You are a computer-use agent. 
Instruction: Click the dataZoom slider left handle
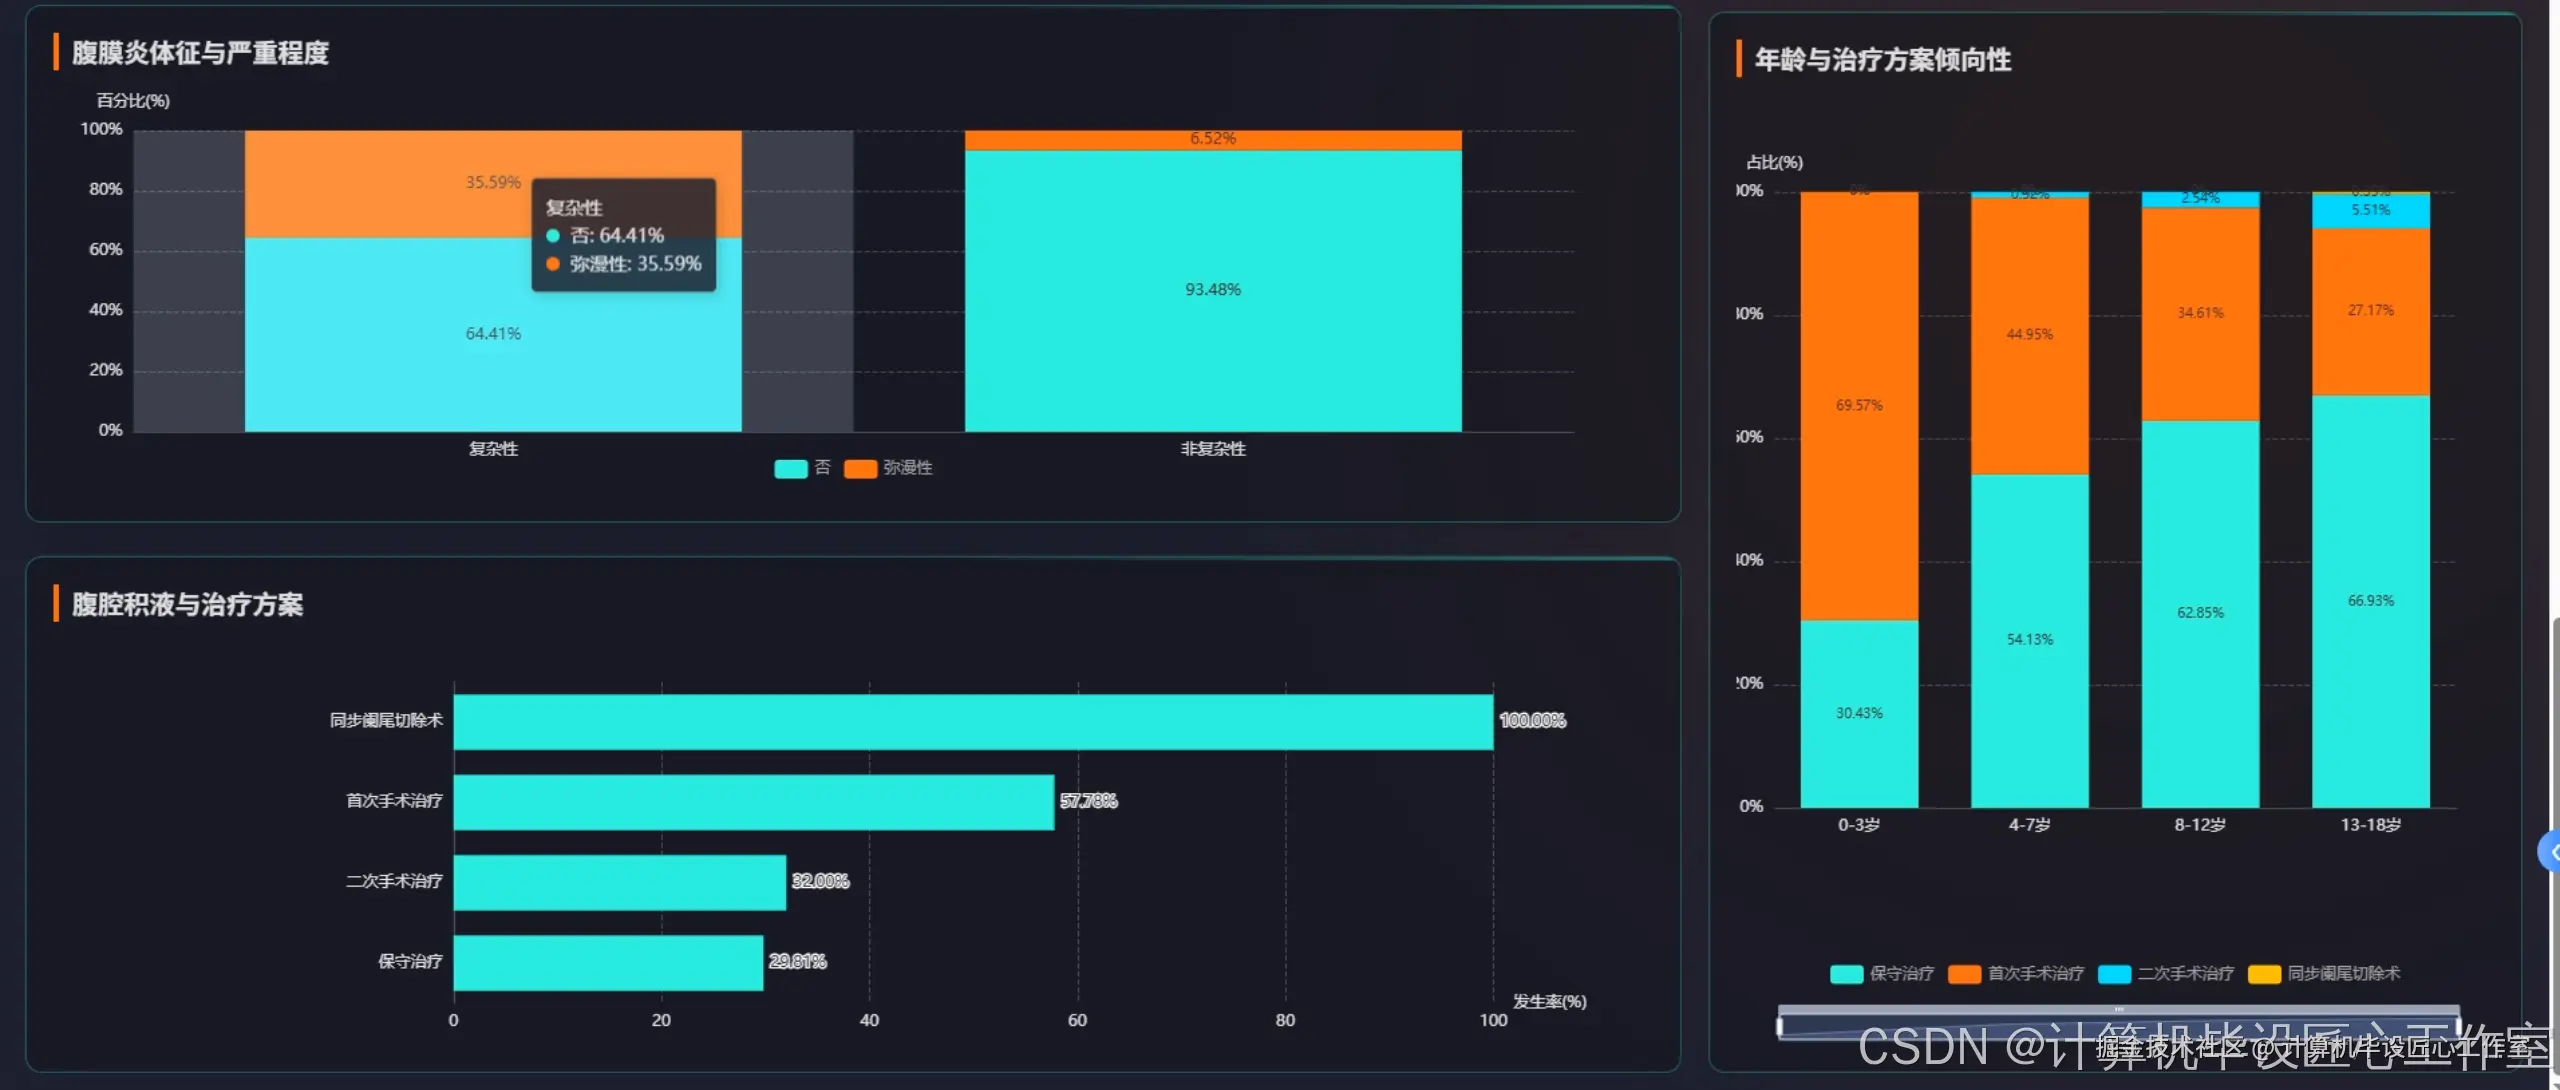[1779, 1026]
